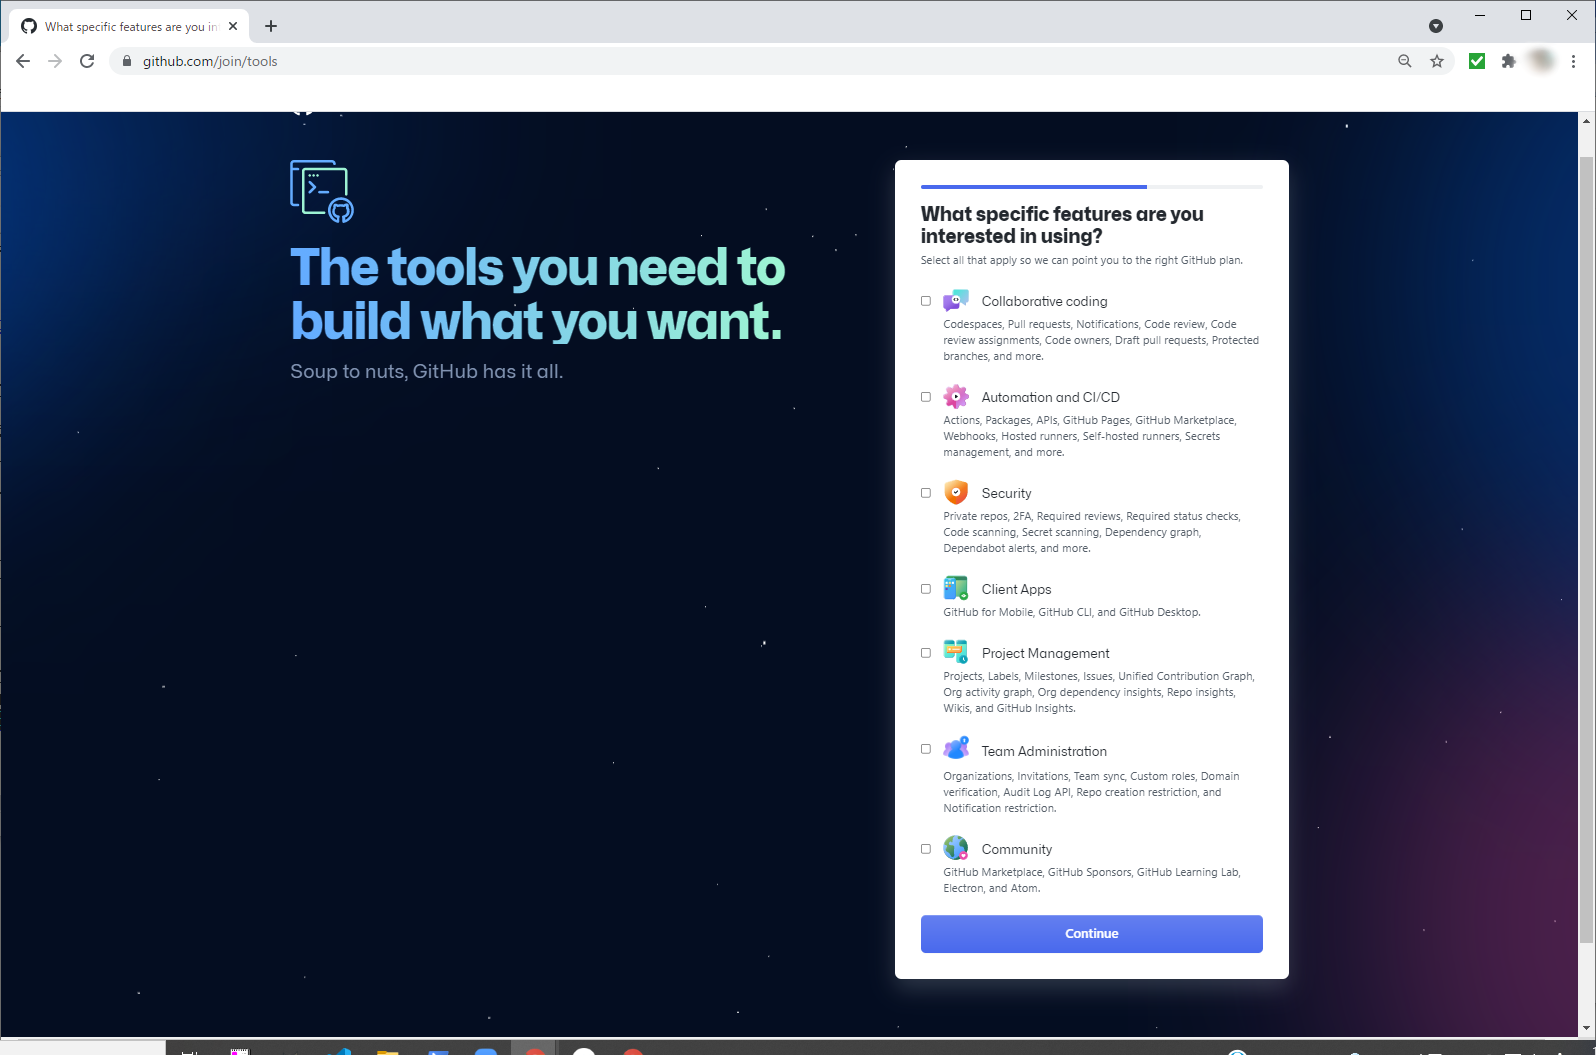
Task: Tick the Community checkbox
Action: (x=926, y=849)
